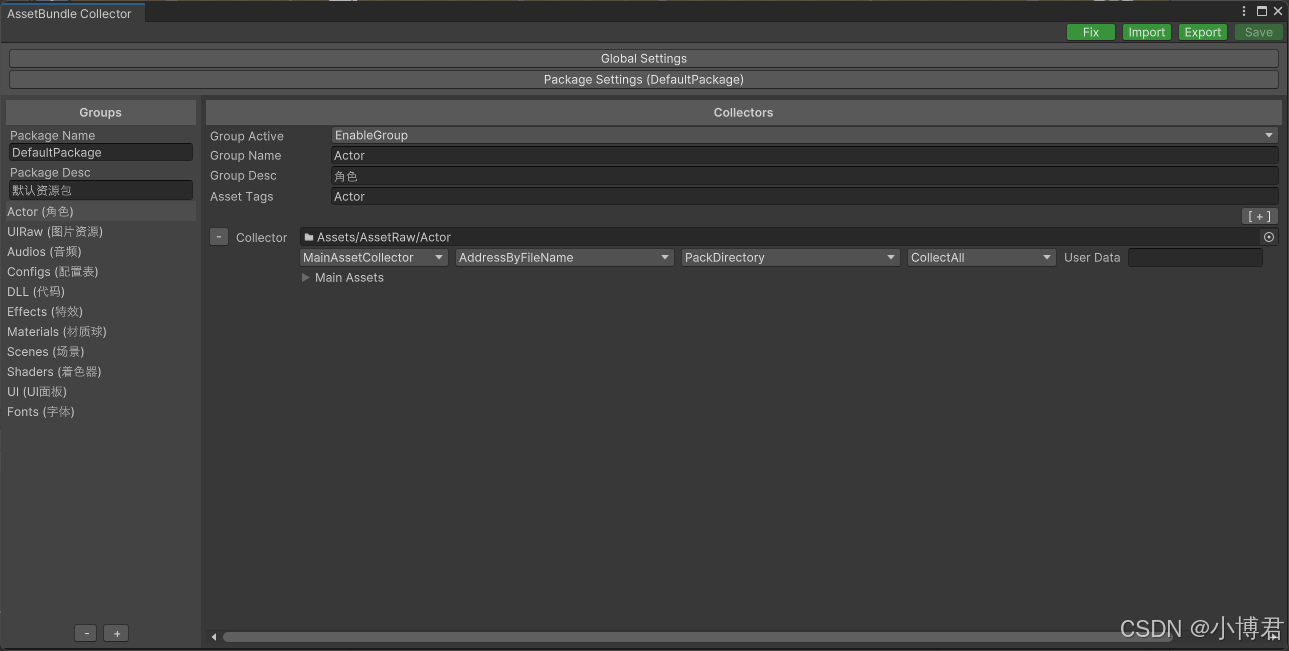Click the target icon at the collector row's right end
Screen dimensions: 1289x651
coord(1268,236)
